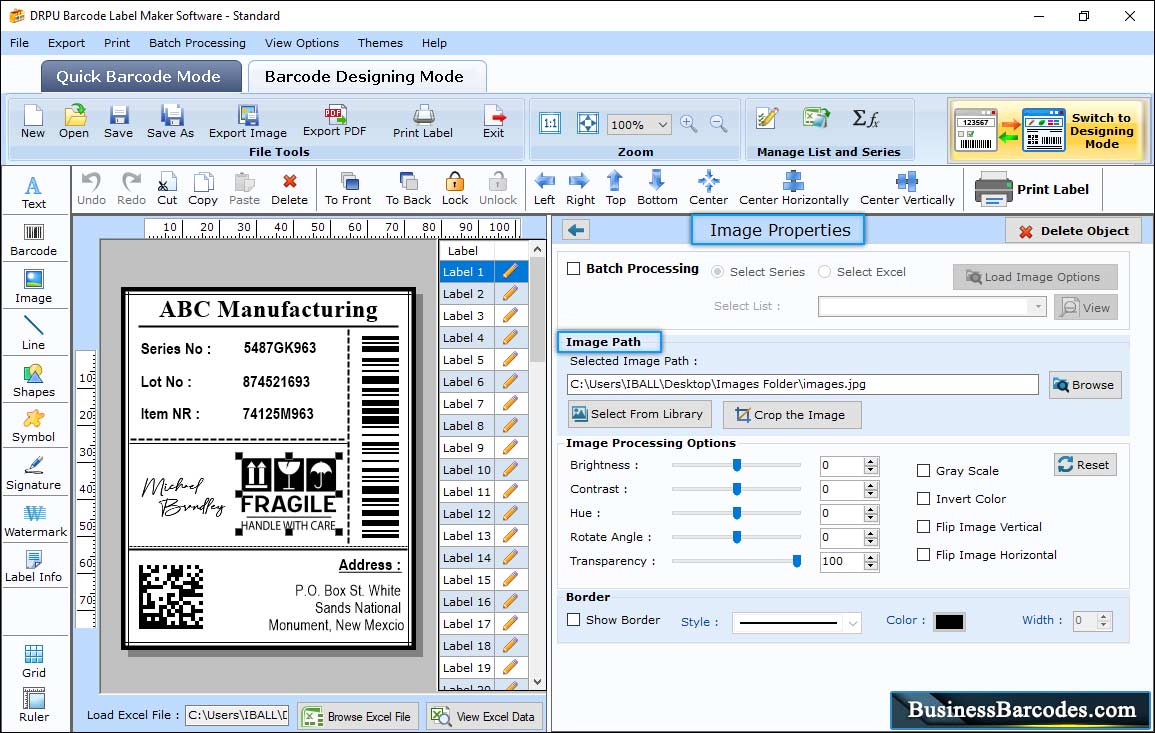
Task: Click the fit-to-window zoom icon
Action: [588, 123]
